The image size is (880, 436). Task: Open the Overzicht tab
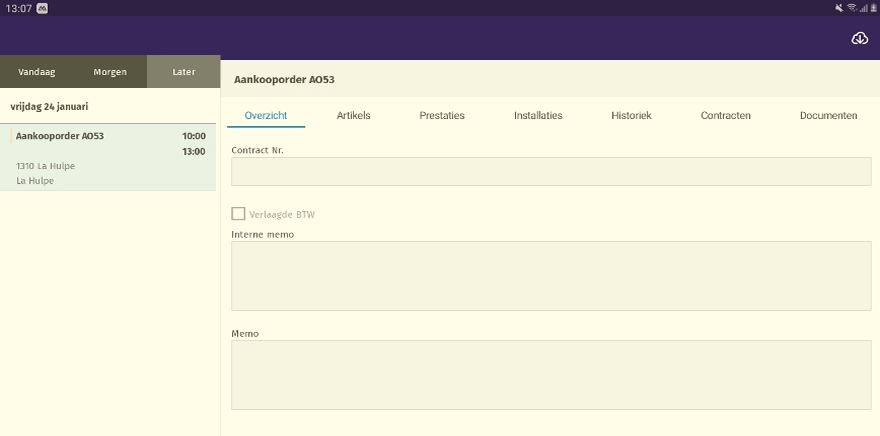266,115
